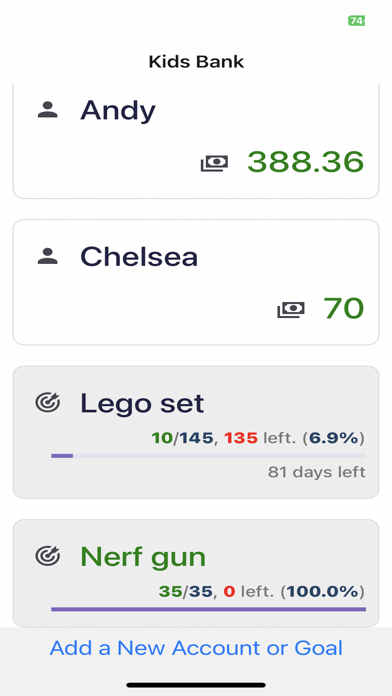Tap the person icon beside Chelsea
The height and width of the screenshot is (696, 392).
(x=48, y=256)
